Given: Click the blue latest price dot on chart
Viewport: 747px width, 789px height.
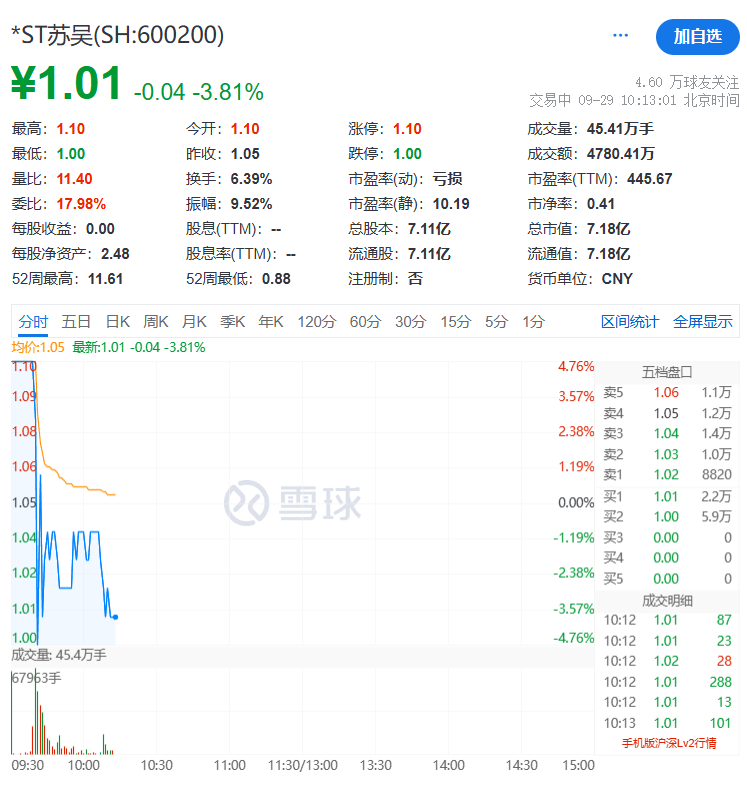Looking at the screenshot, I should tap(116, 616).
